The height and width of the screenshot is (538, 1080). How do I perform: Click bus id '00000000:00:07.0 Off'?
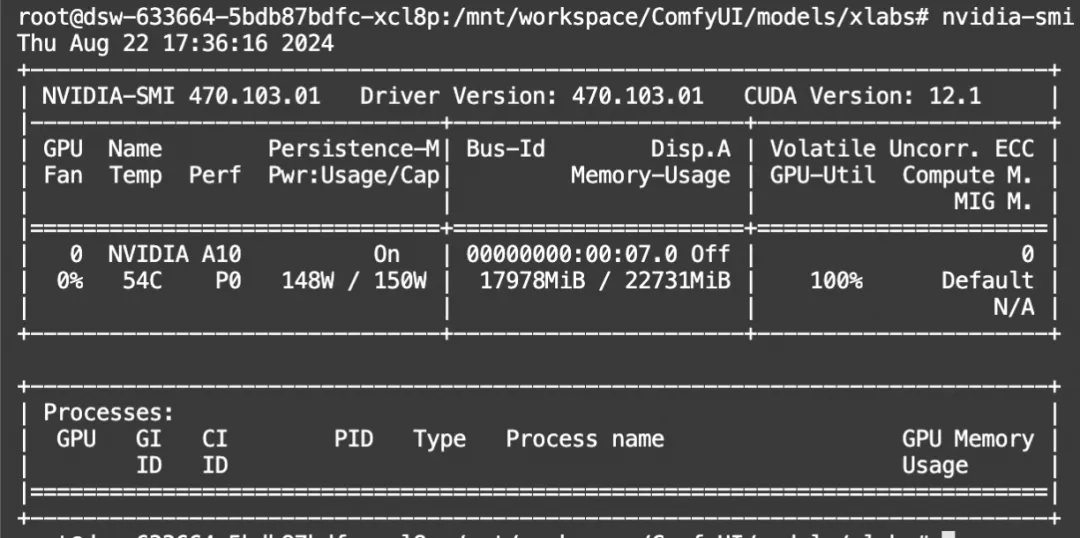pyautogui.click(x=598, y=254)
